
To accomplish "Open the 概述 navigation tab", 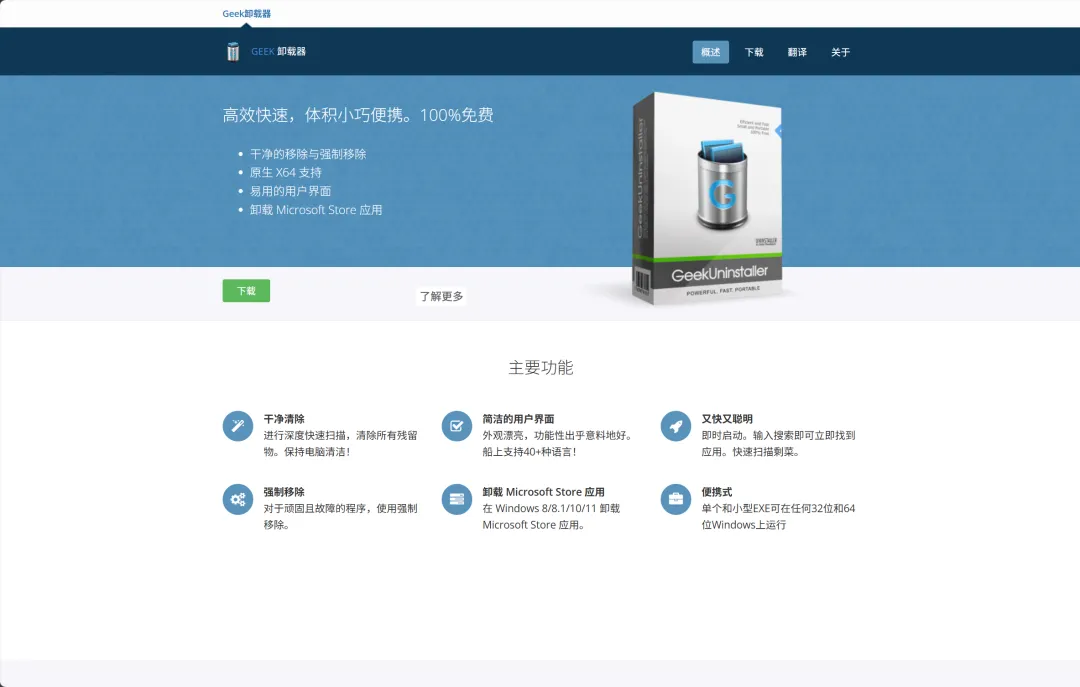I will click(710, 52).
